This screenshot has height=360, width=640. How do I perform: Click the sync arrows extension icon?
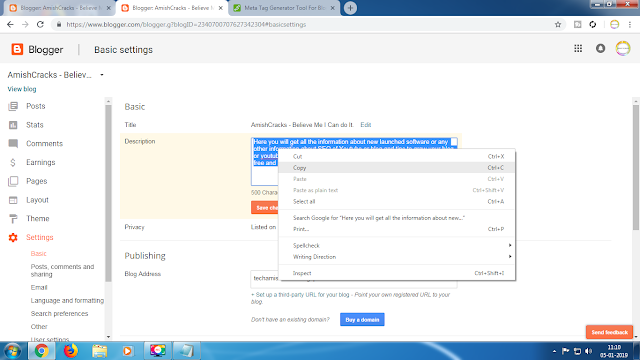pos(593,24)
